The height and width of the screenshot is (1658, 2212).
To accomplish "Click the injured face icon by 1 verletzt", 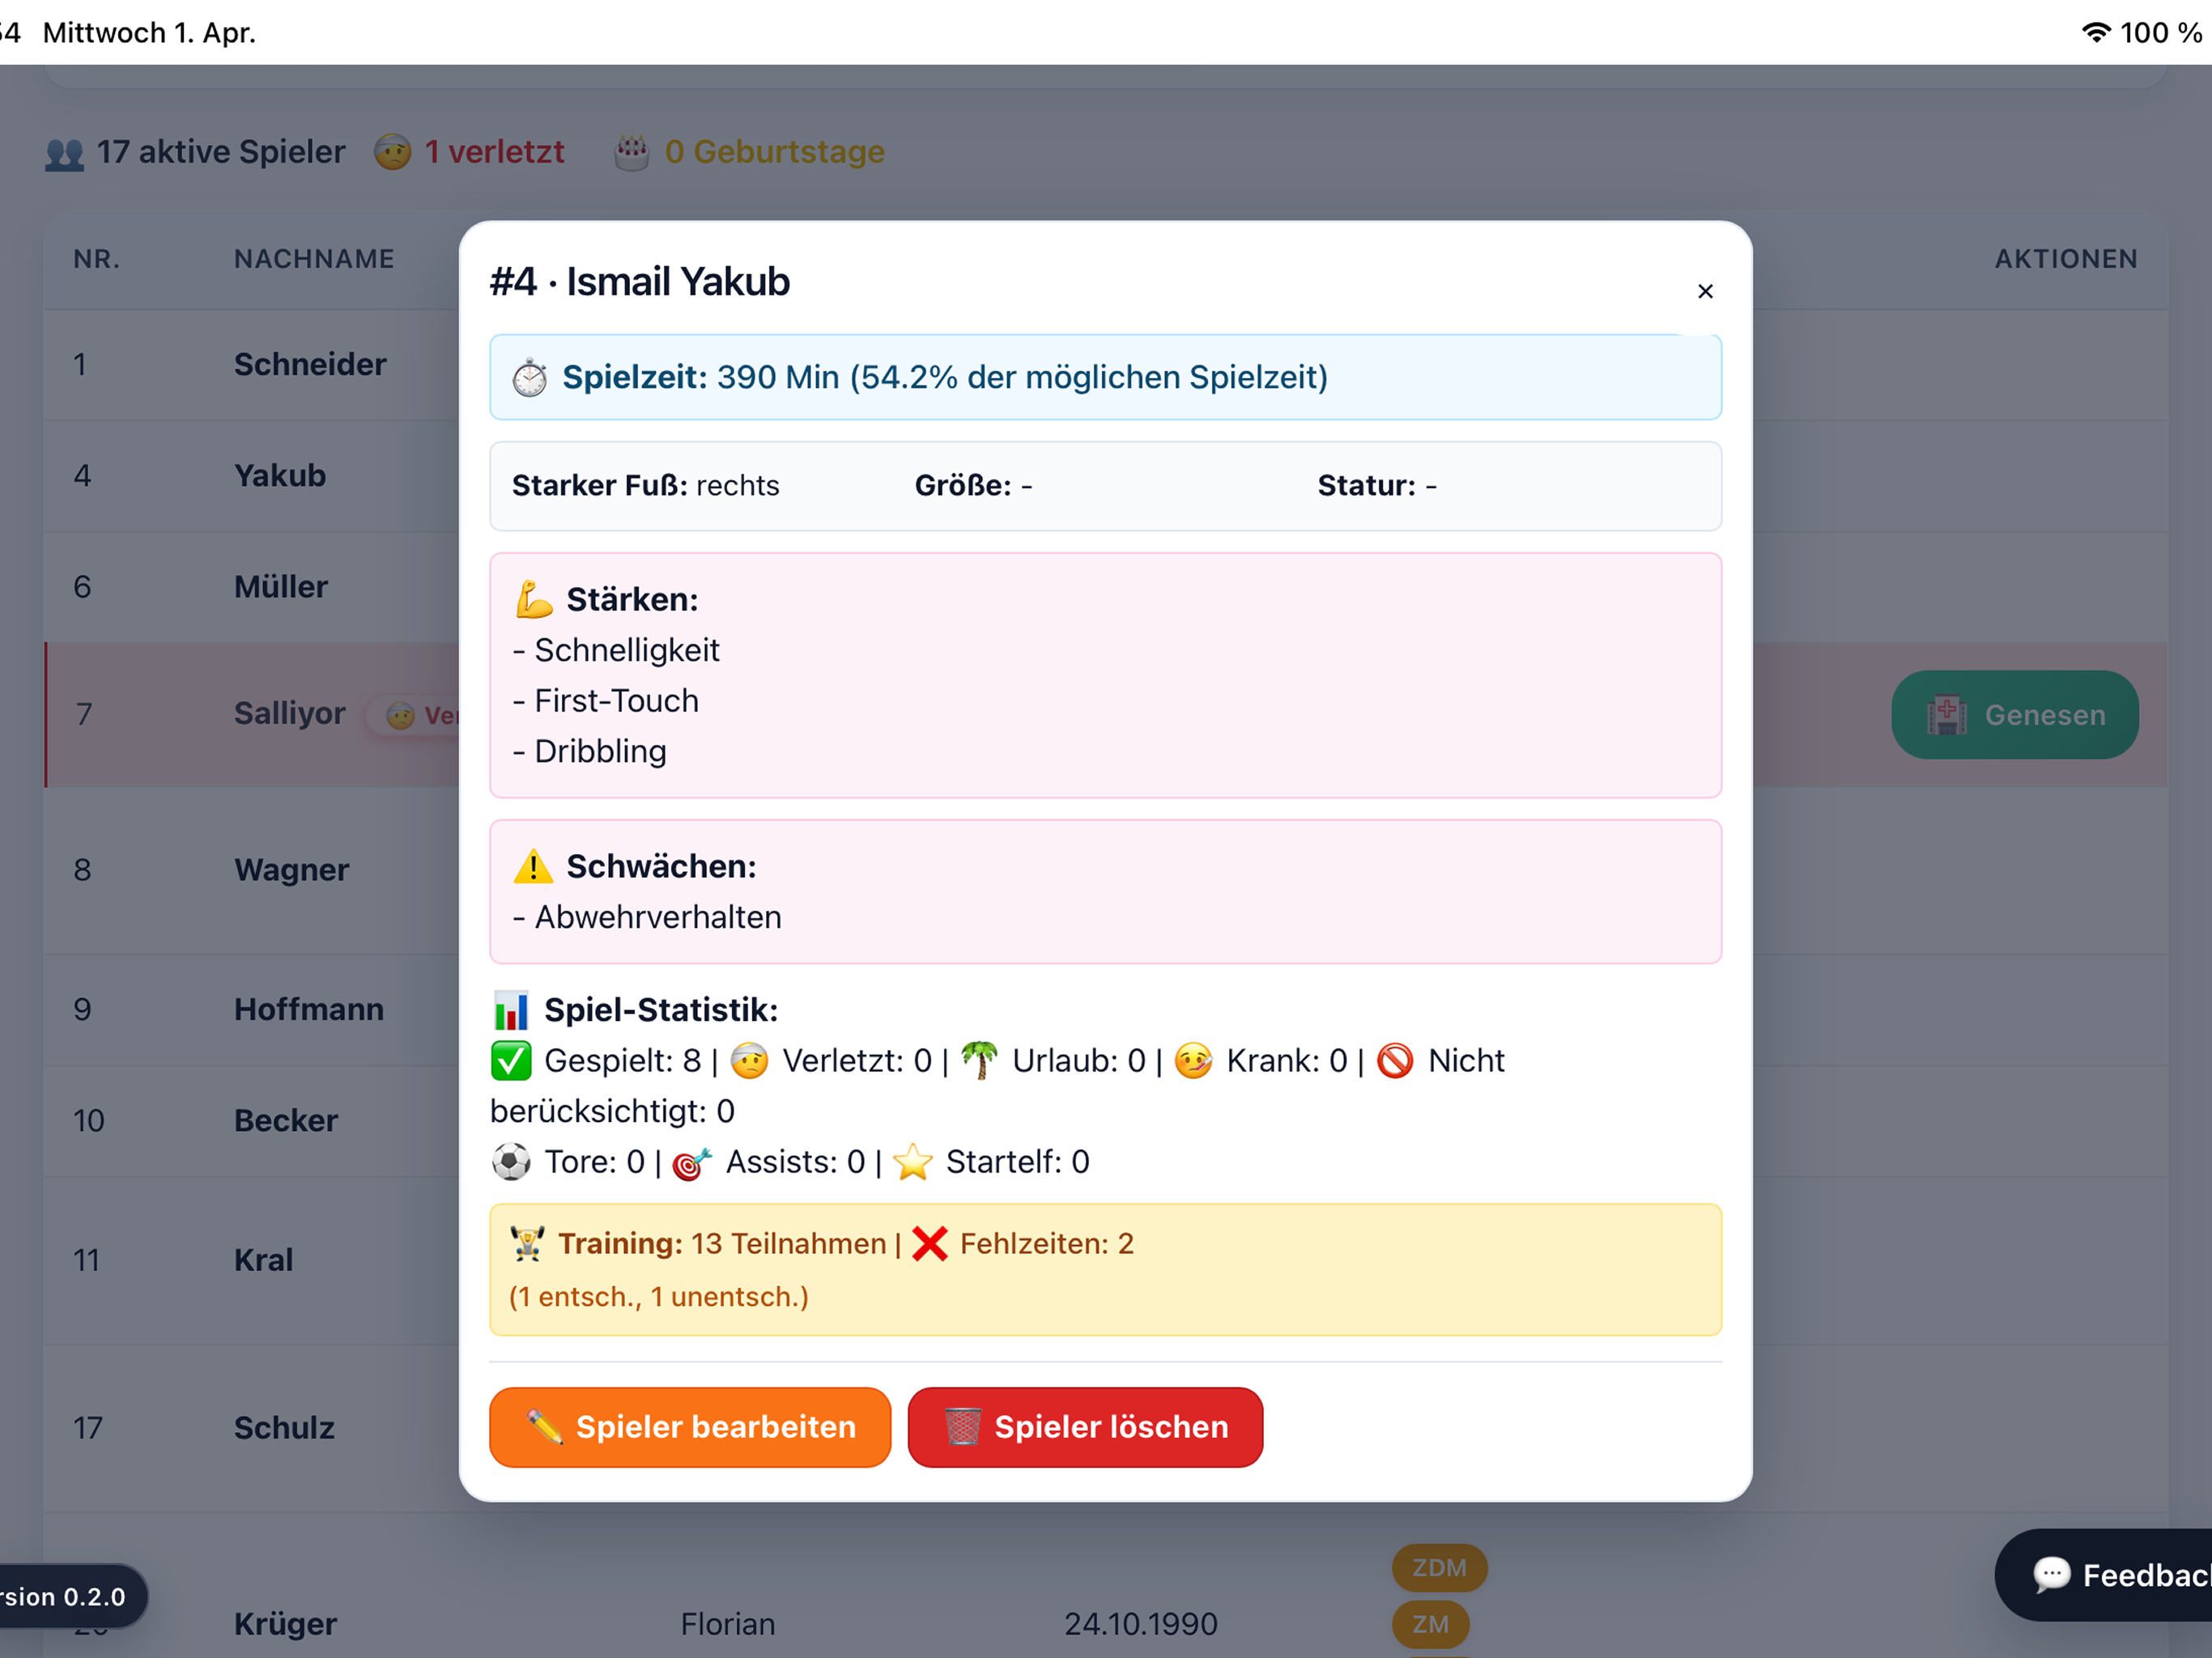I will tap(393, 152).
